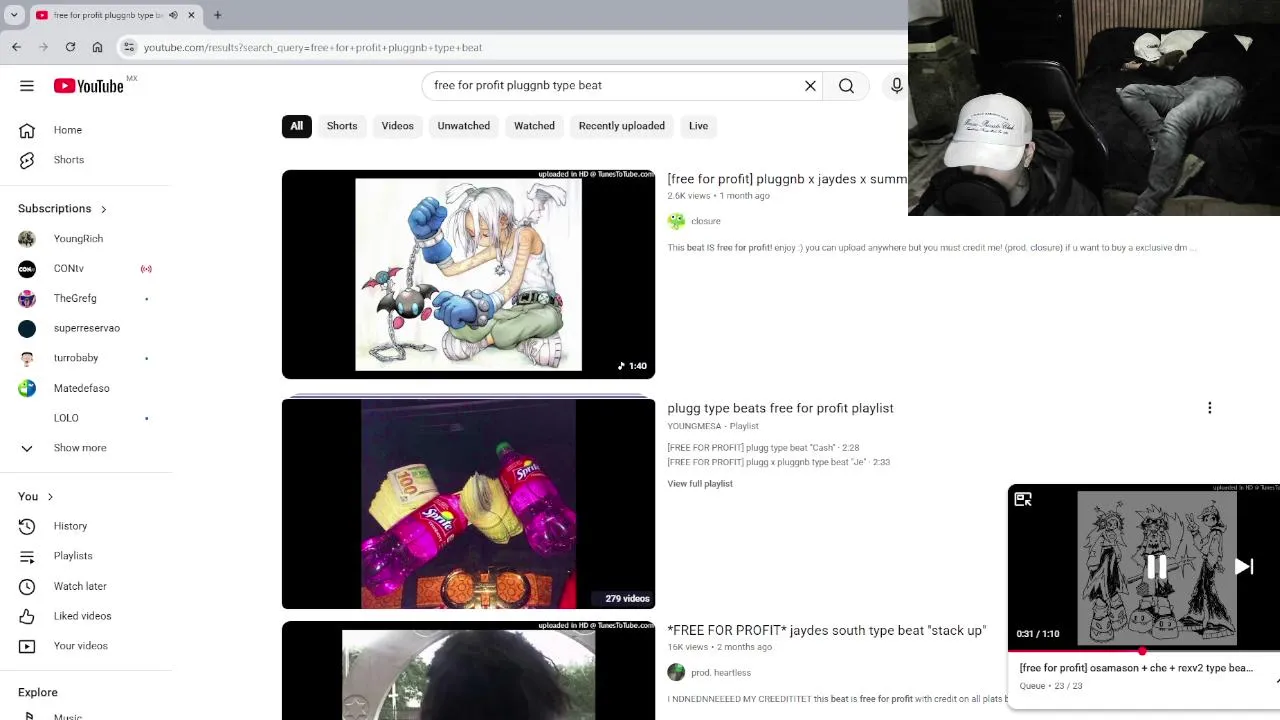This screenshot has height=720, width=1280.
Task: Seek on the miniplayer progress bar
Action: 1144,651
